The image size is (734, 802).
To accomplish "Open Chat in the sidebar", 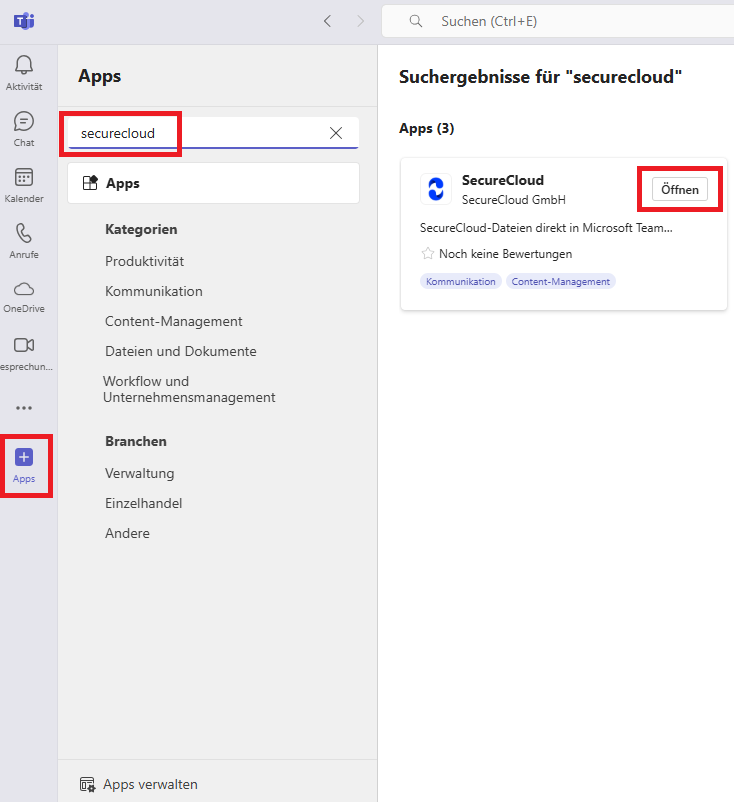I will (x=24, y=129).
